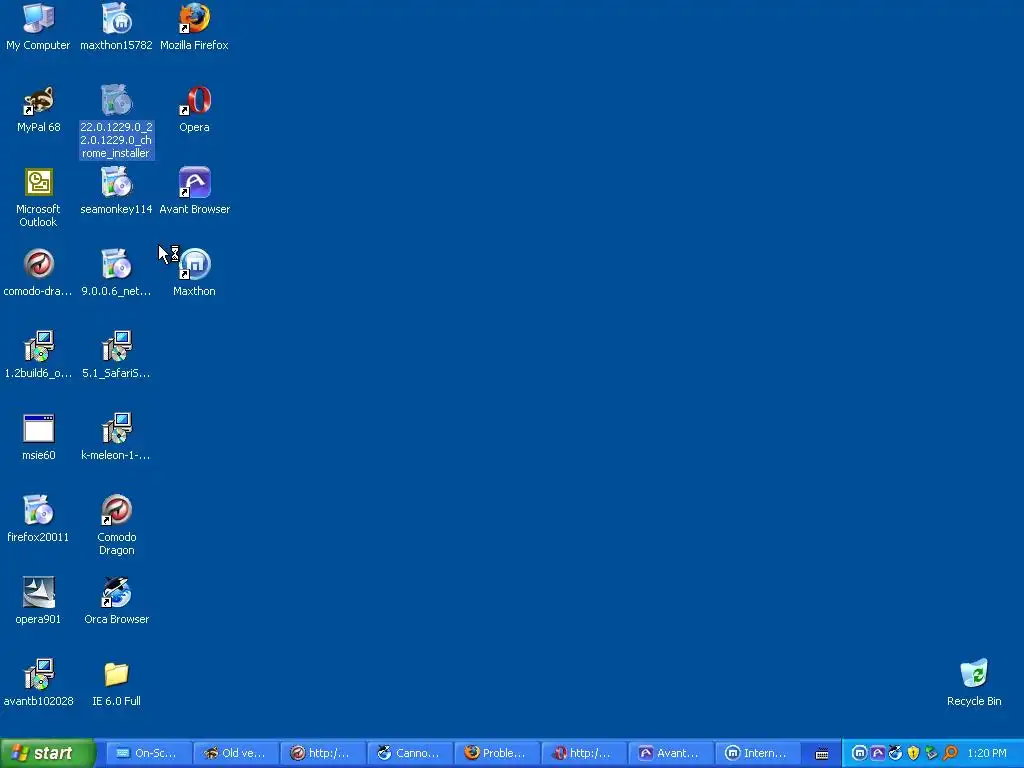Select the Opera desktop shortcut

point(194,108)
